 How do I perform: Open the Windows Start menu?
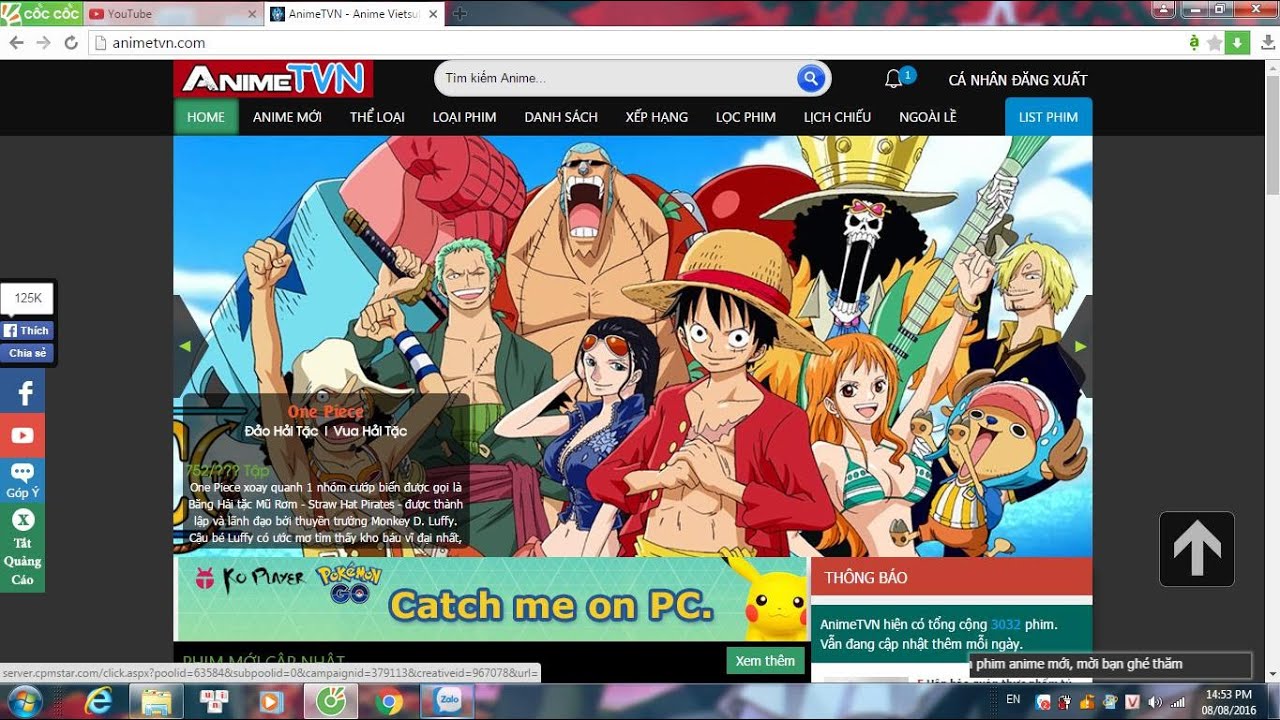pyautogui.click(x=24, y=701)
